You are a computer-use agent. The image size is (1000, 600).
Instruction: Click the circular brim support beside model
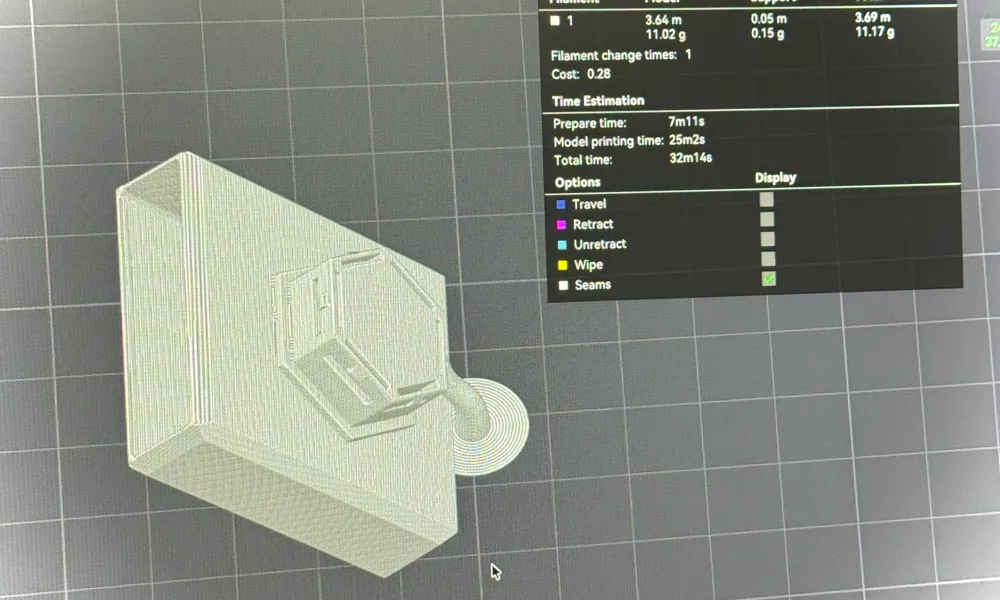(488, 427)
